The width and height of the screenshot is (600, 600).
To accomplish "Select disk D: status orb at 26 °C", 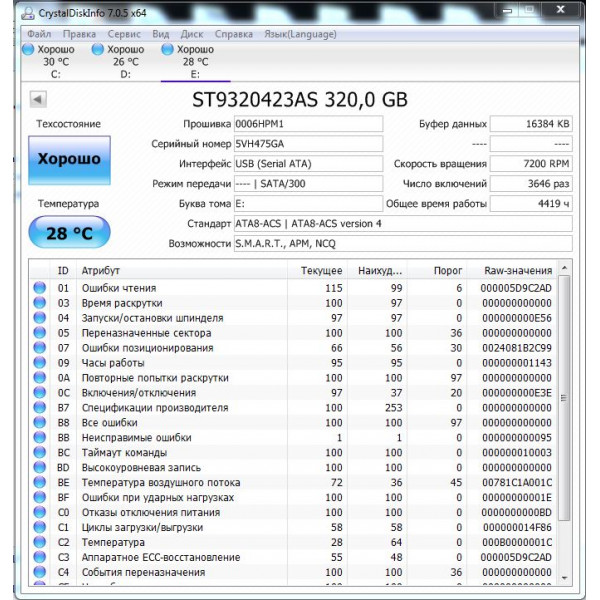I will click(98, 49).
